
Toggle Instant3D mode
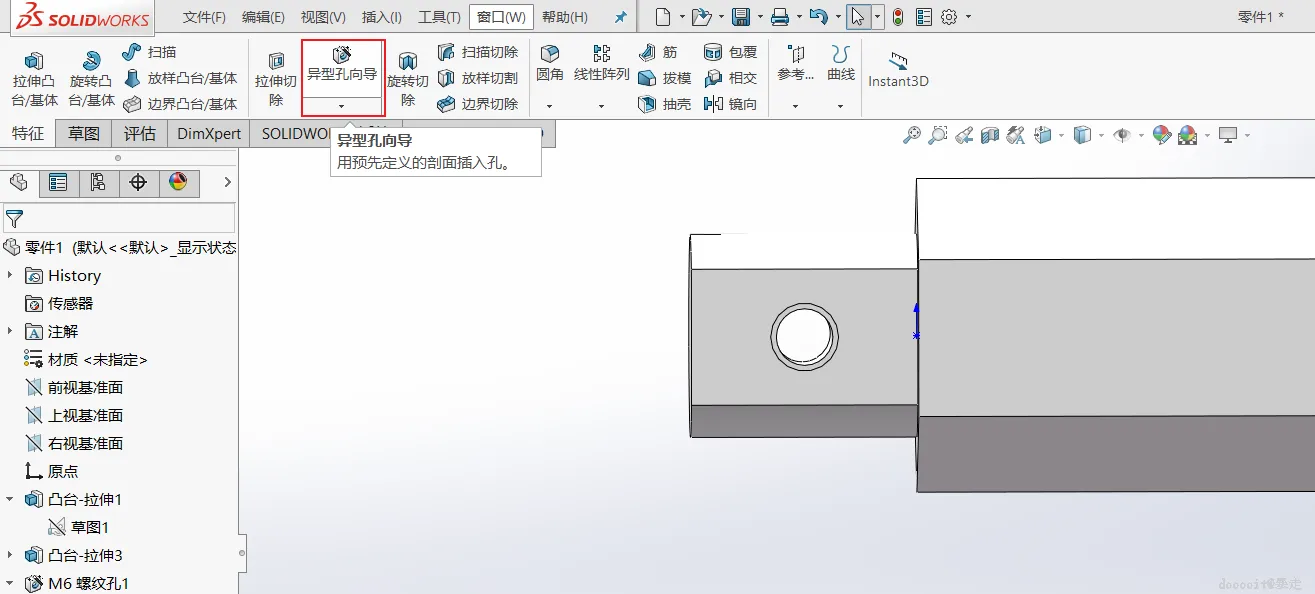click(x=898, y=68)
